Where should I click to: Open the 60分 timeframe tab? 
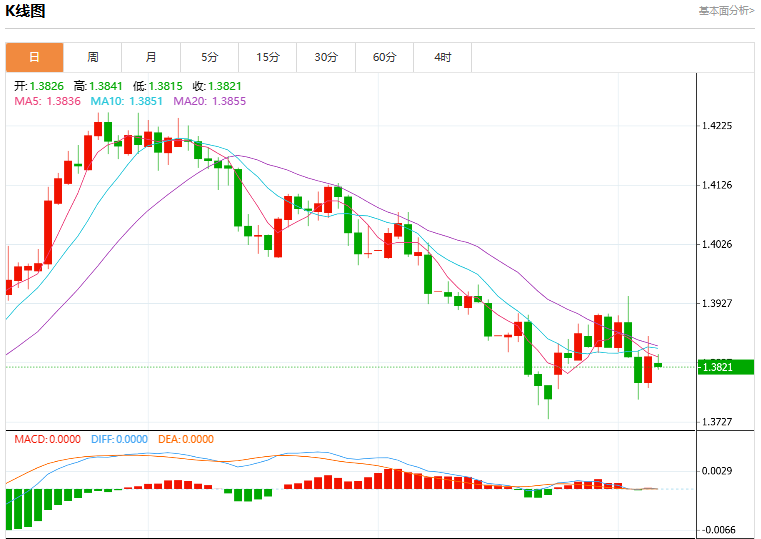384,57
